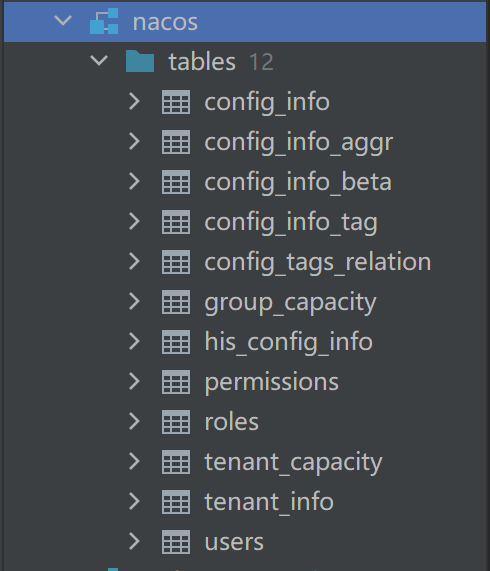The height and width of the screenshot is (571, 490).
Task: Click the nacos schema icon
Action: click(x=104, y=21)
